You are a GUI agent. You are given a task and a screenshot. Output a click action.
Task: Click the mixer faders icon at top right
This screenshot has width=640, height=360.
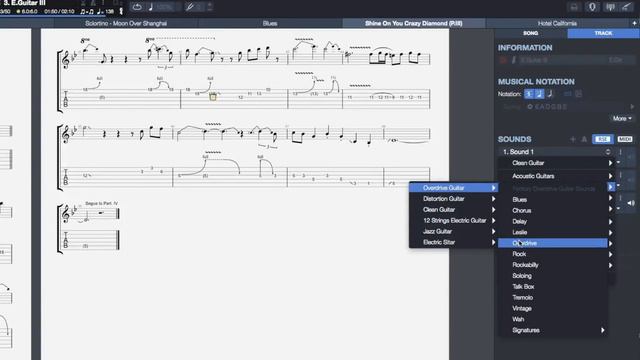click(x=610, y=7)
